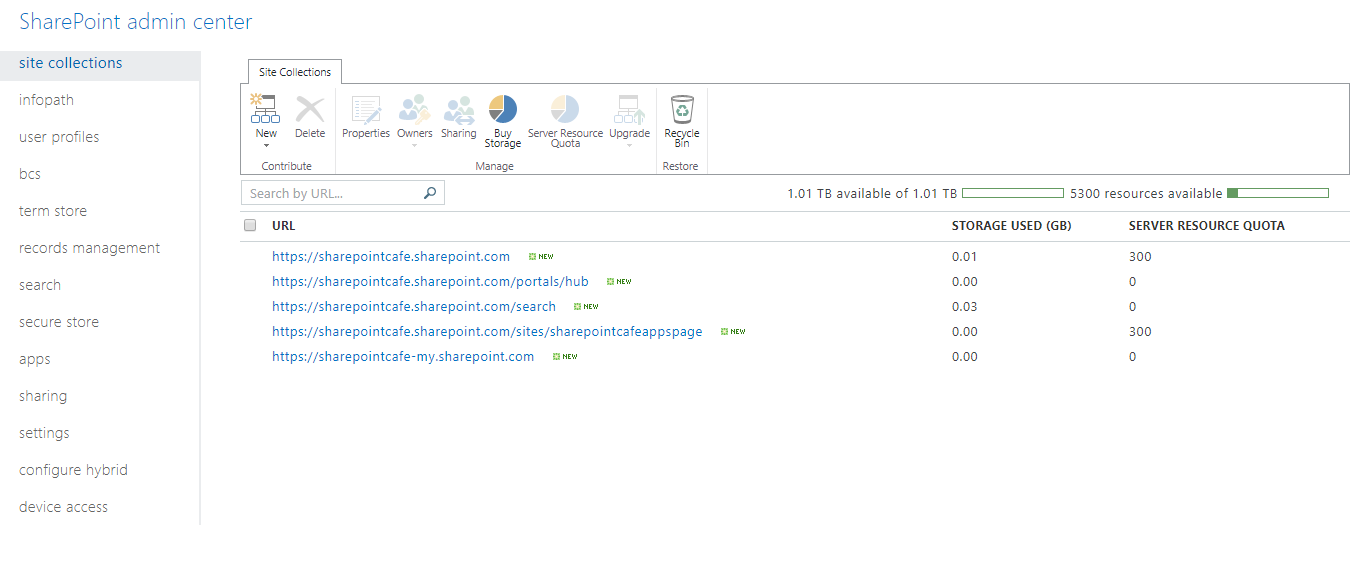Click the NEW badge beside the search site

coord(586,307)
